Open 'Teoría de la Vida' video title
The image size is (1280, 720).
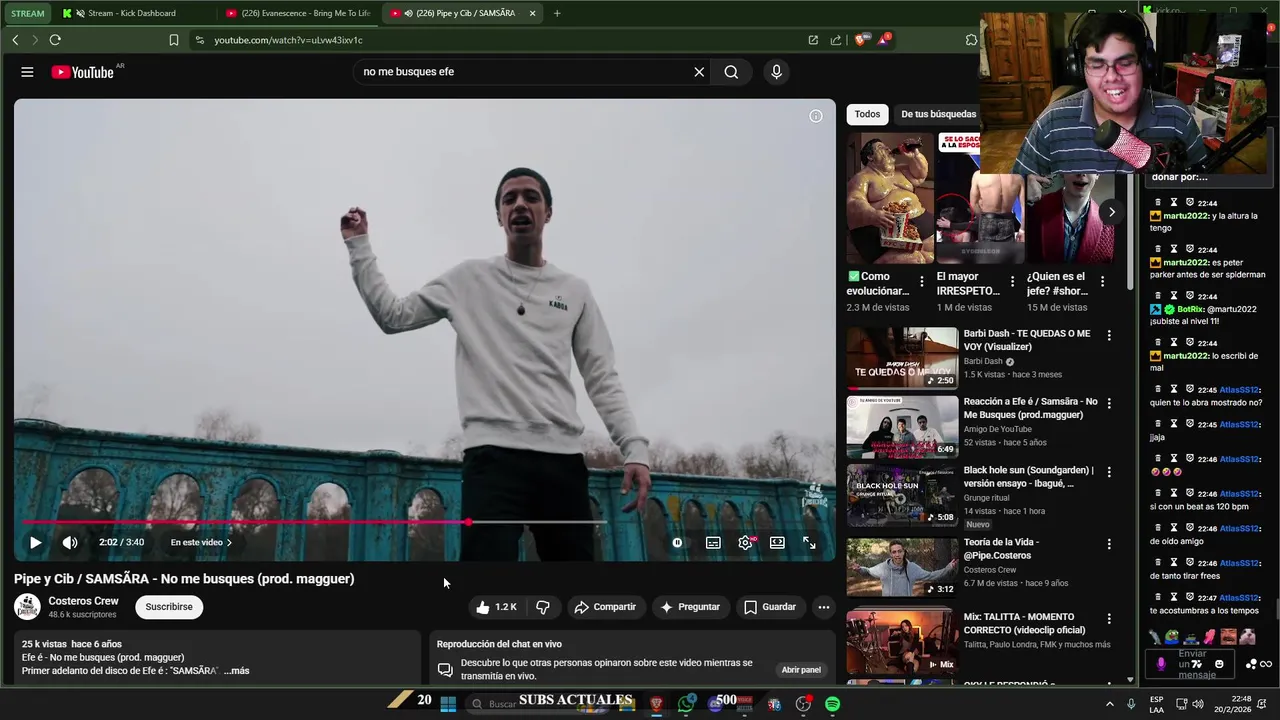coord(1001,549)
